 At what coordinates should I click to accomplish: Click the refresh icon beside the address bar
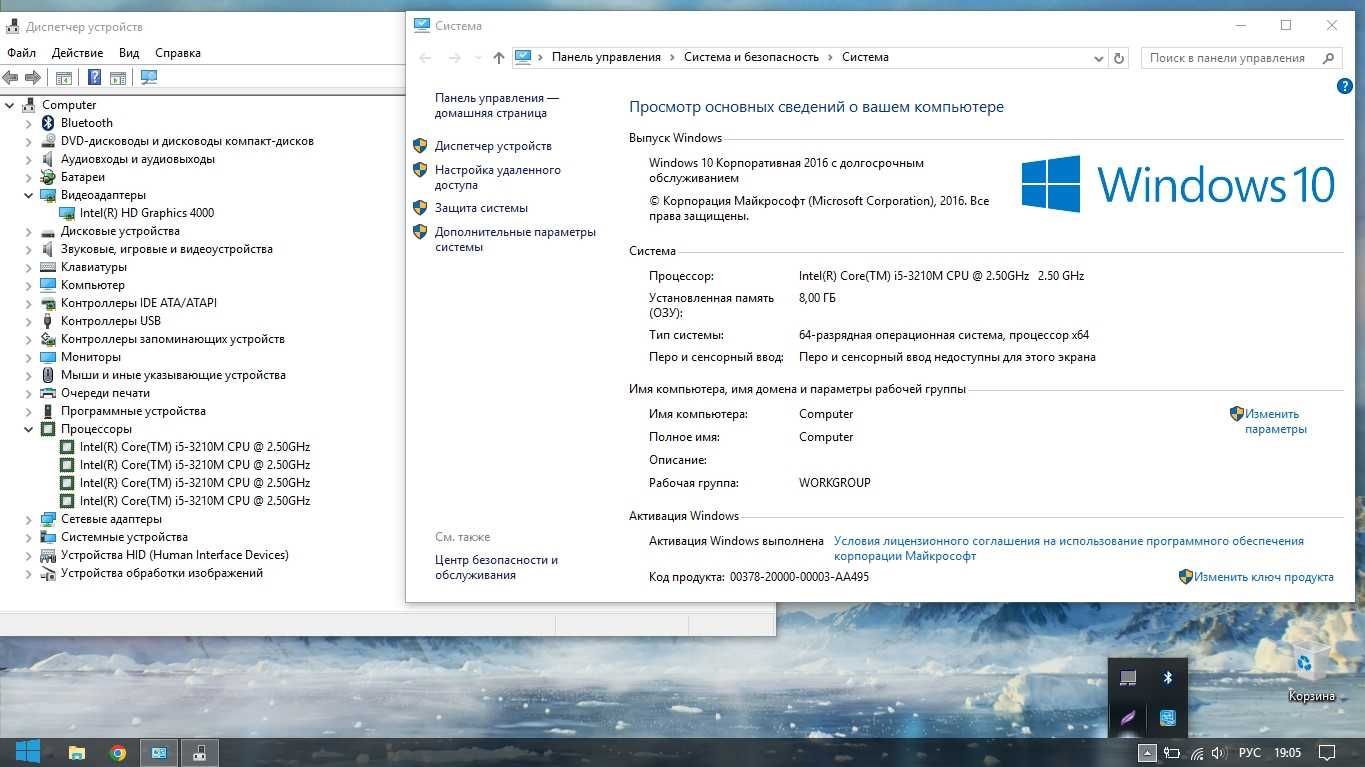(1119, 58)
